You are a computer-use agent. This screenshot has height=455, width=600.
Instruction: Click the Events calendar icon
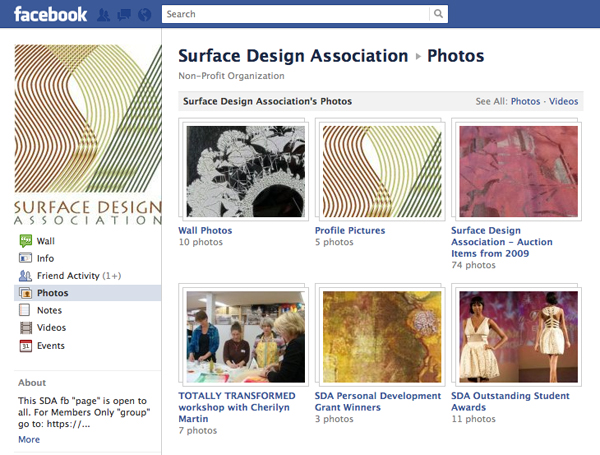(x=26, y=346)
